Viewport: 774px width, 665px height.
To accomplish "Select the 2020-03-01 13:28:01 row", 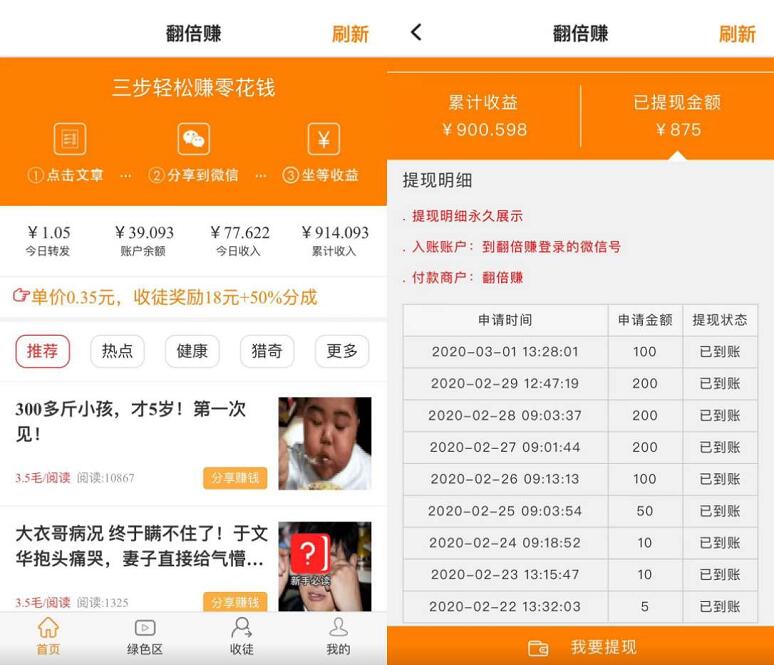I will tap(580, 352).
